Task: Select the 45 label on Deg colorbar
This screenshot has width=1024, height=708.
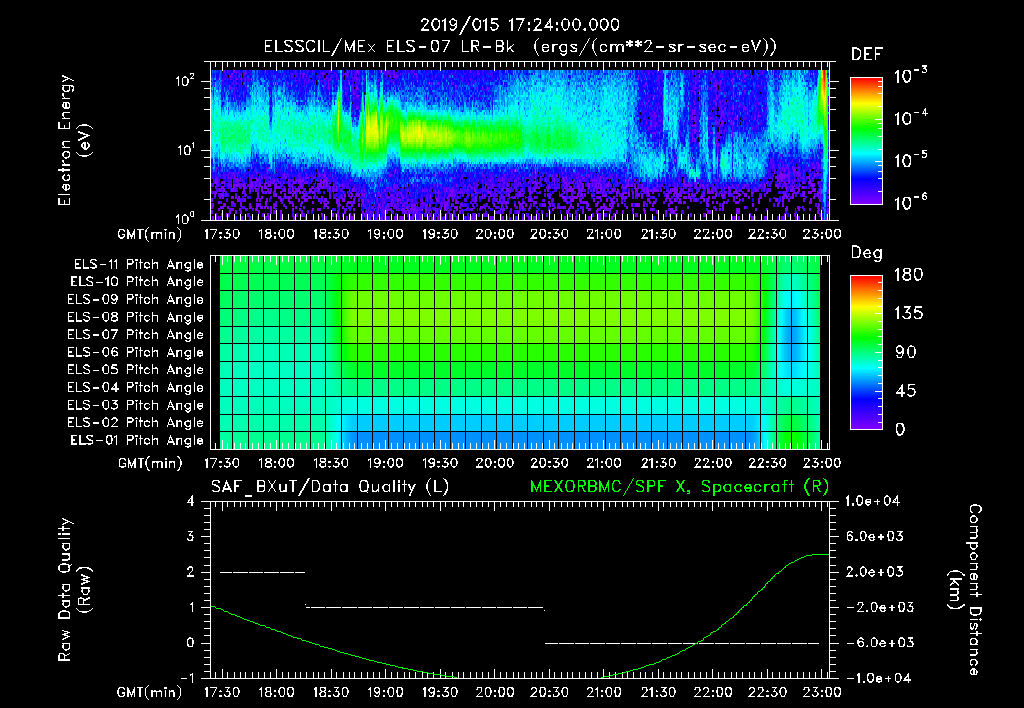Action: click(x=906, y=391)
